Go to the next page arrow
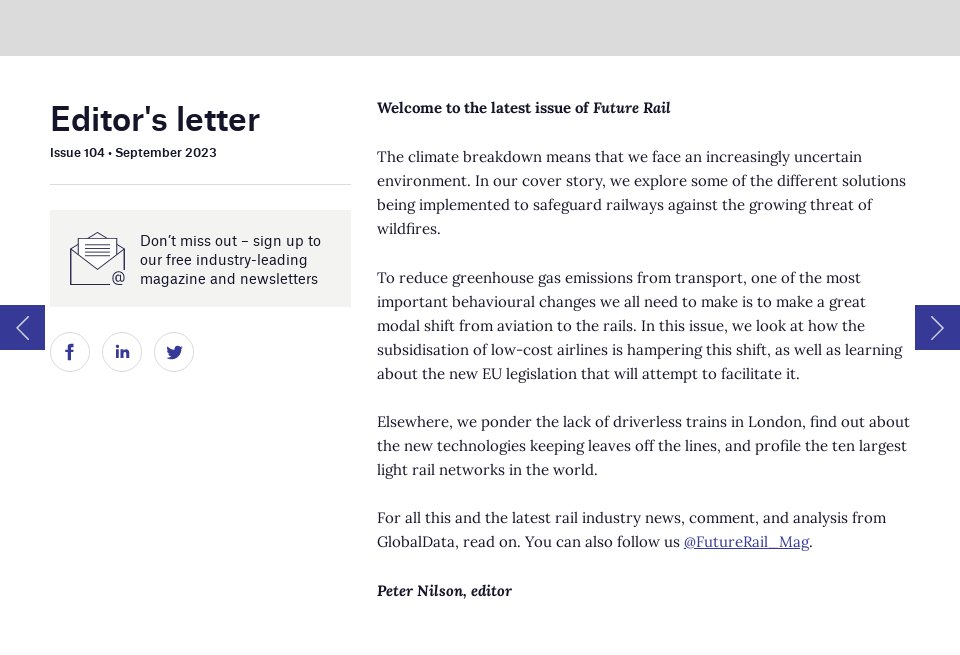 point(937,327)
